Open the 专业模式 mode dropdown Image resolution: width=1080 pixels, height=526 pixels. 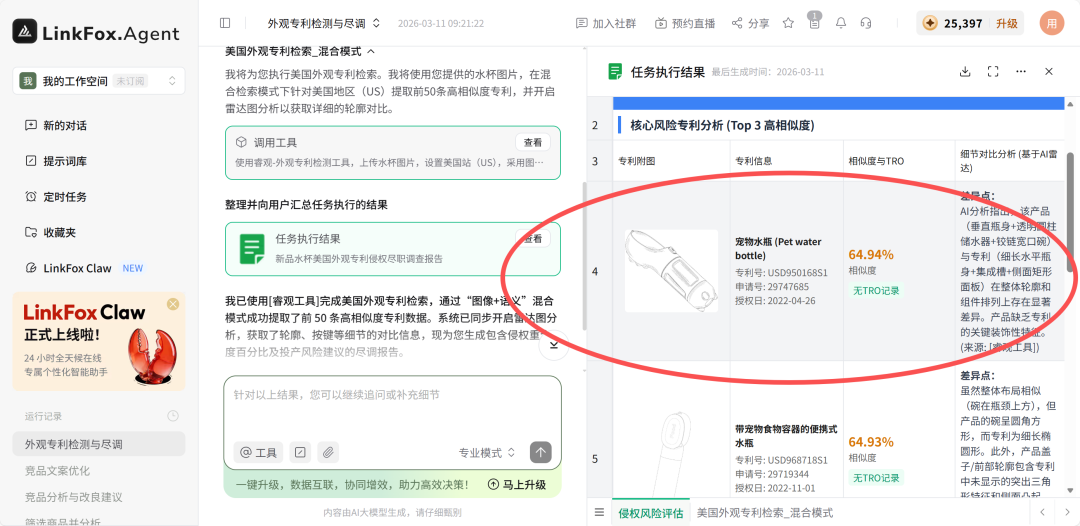[487, 452]
